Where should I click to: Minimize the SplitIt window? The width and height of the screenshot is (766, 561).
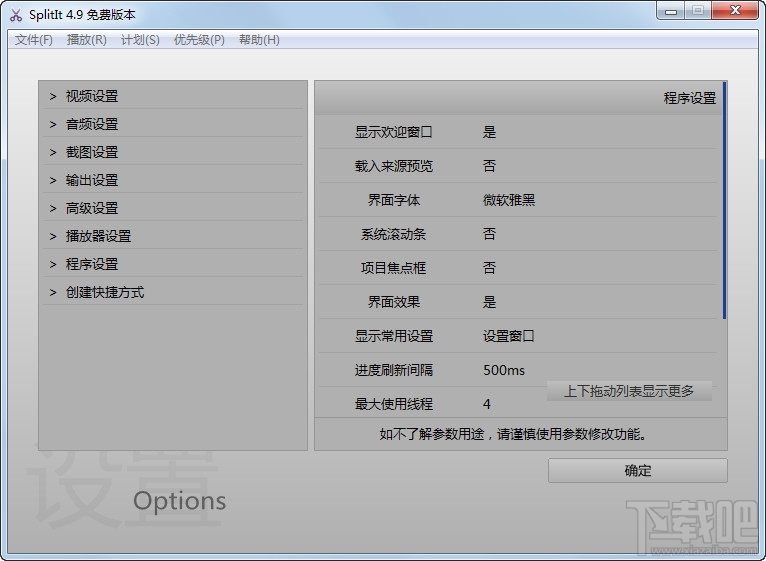(x=671, y=11)
